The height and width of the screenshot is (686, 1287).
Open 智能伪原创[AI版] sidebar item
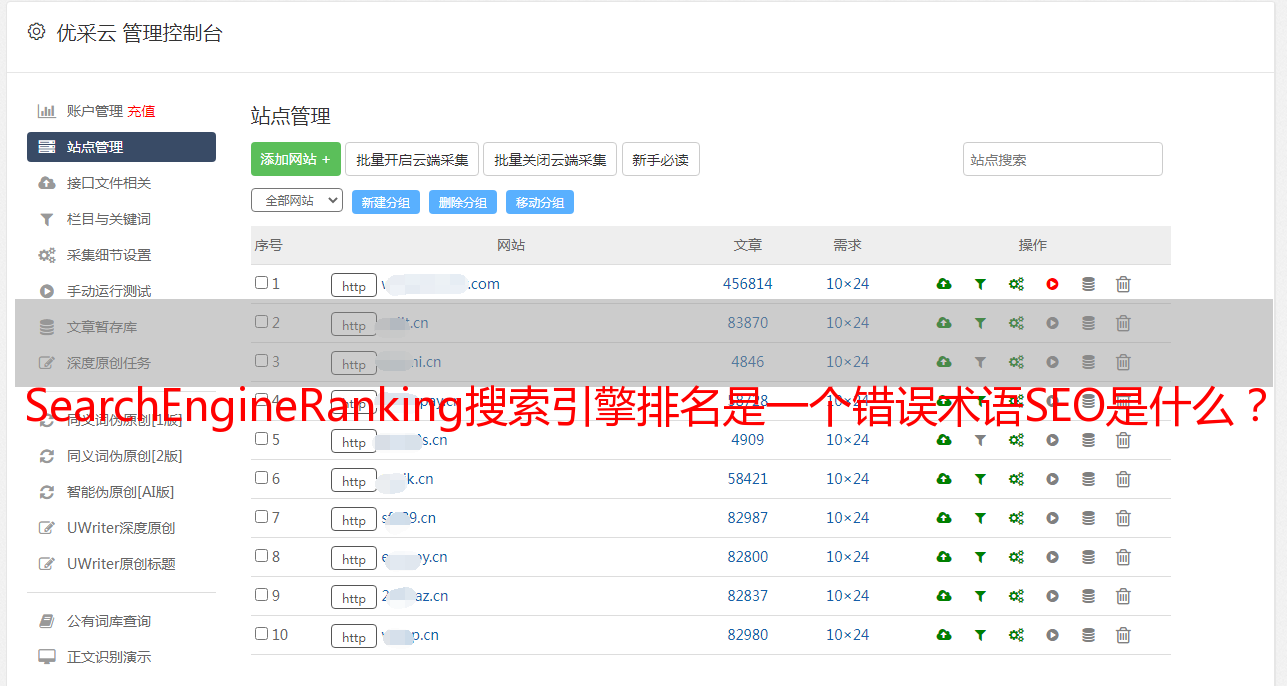(x=120, y=492)
